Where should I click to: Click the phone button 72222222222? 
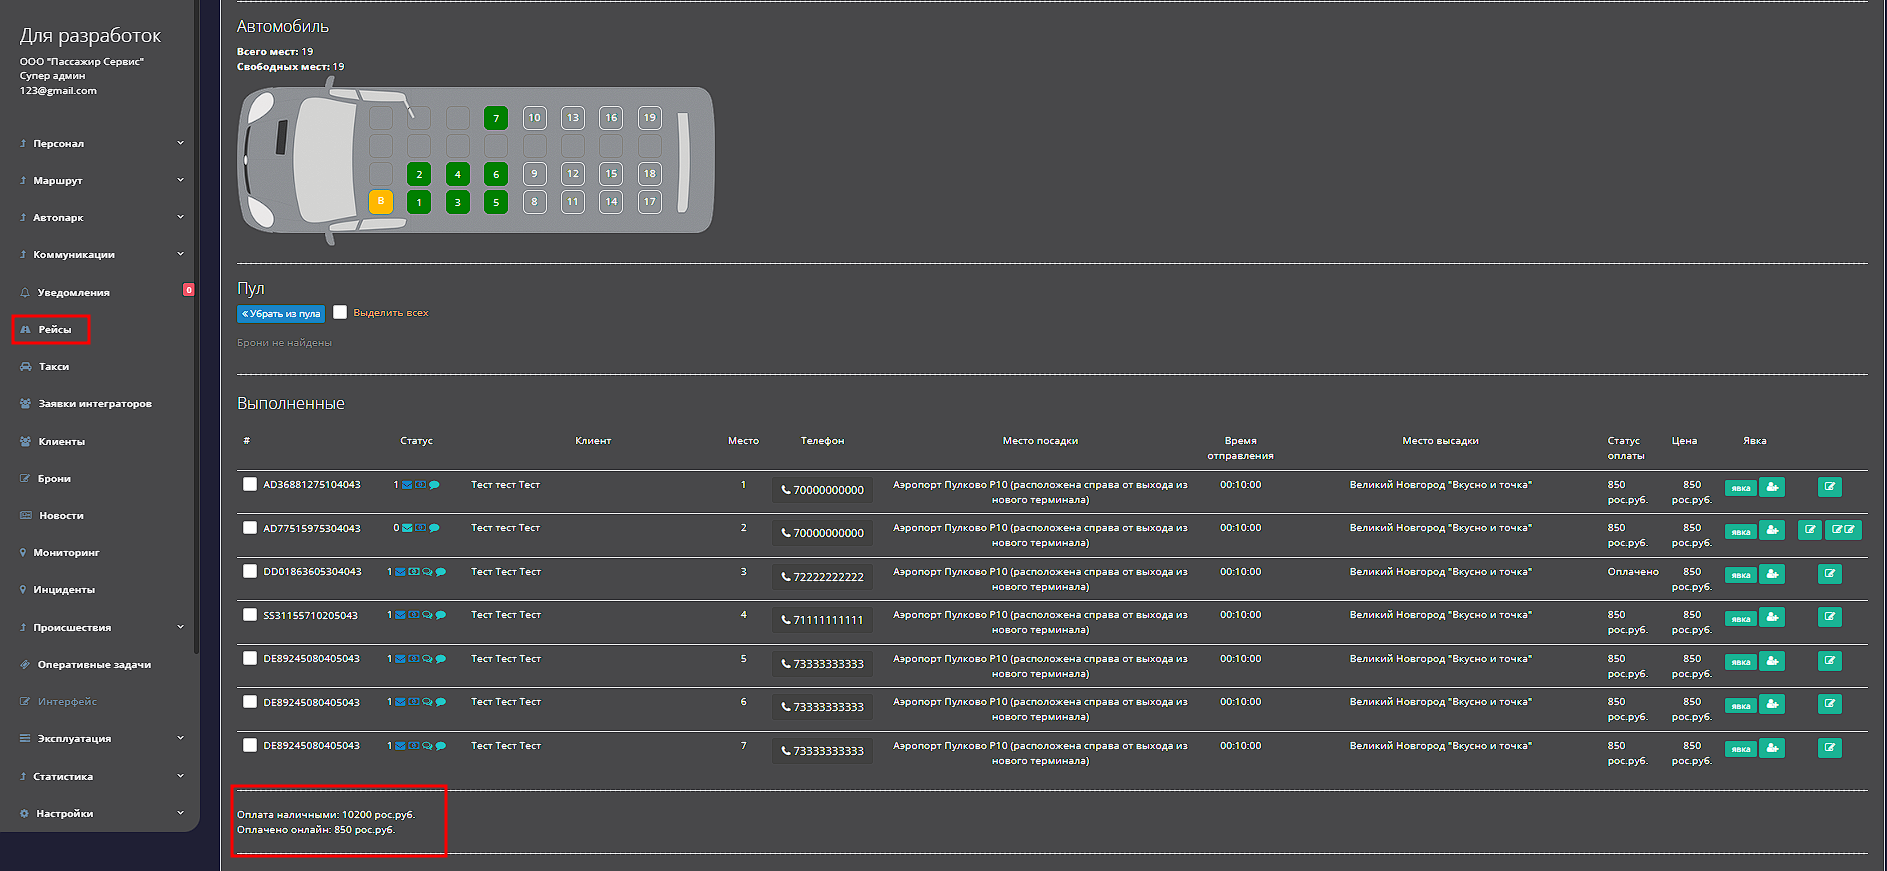822,577
